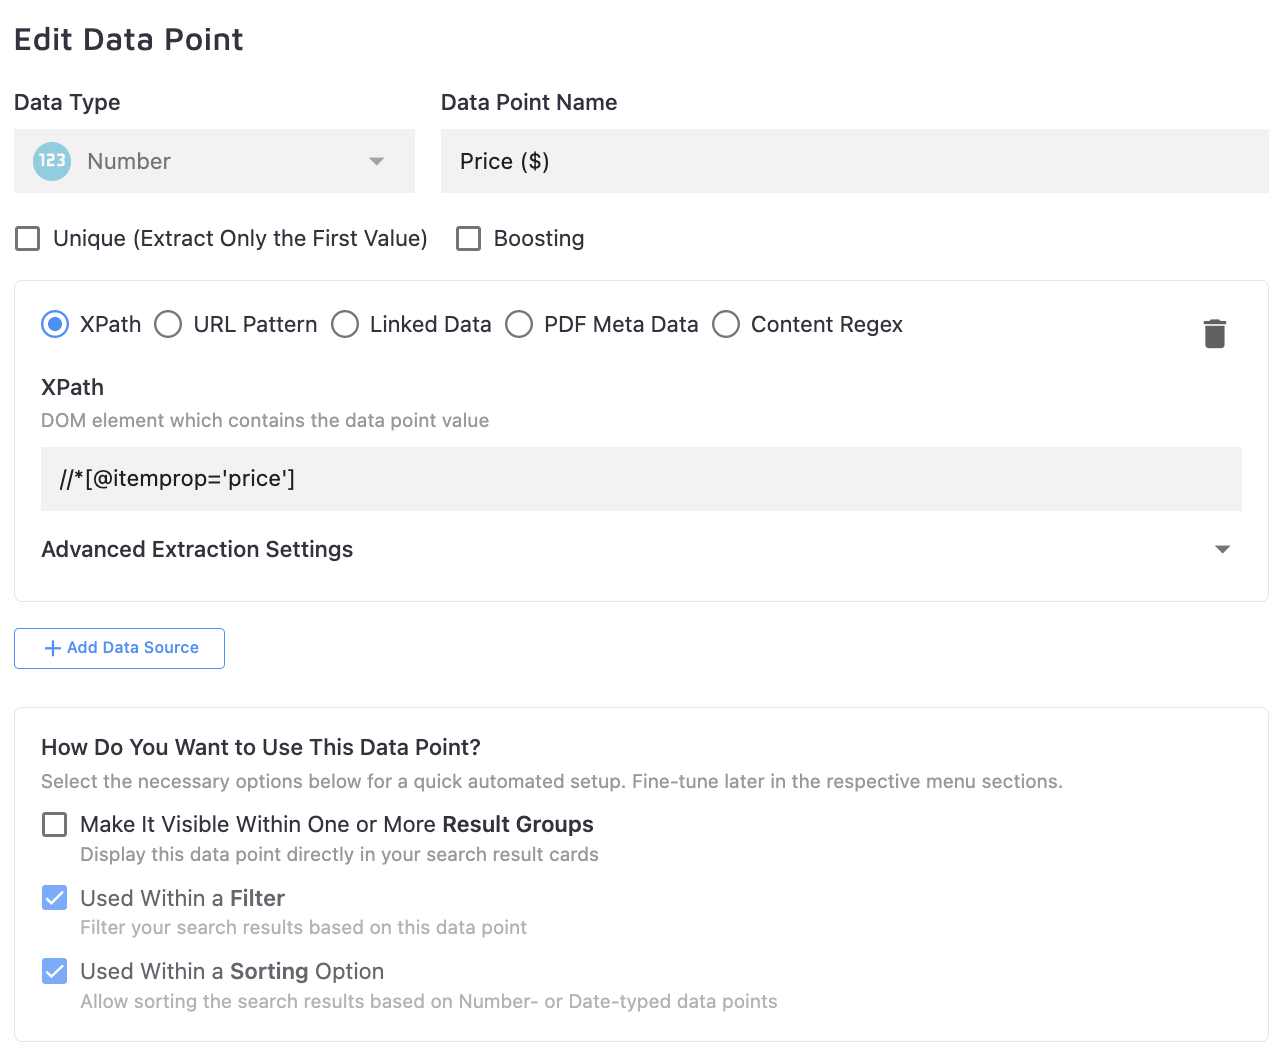Click the XPath expression input field
Screen dimensions: 1286x1060
click(641, 479)
